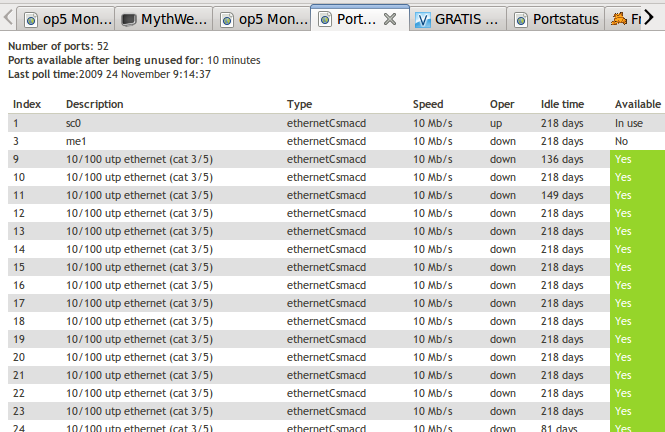
Task: Click the In use status for index 1
Action: pos(629,123)
